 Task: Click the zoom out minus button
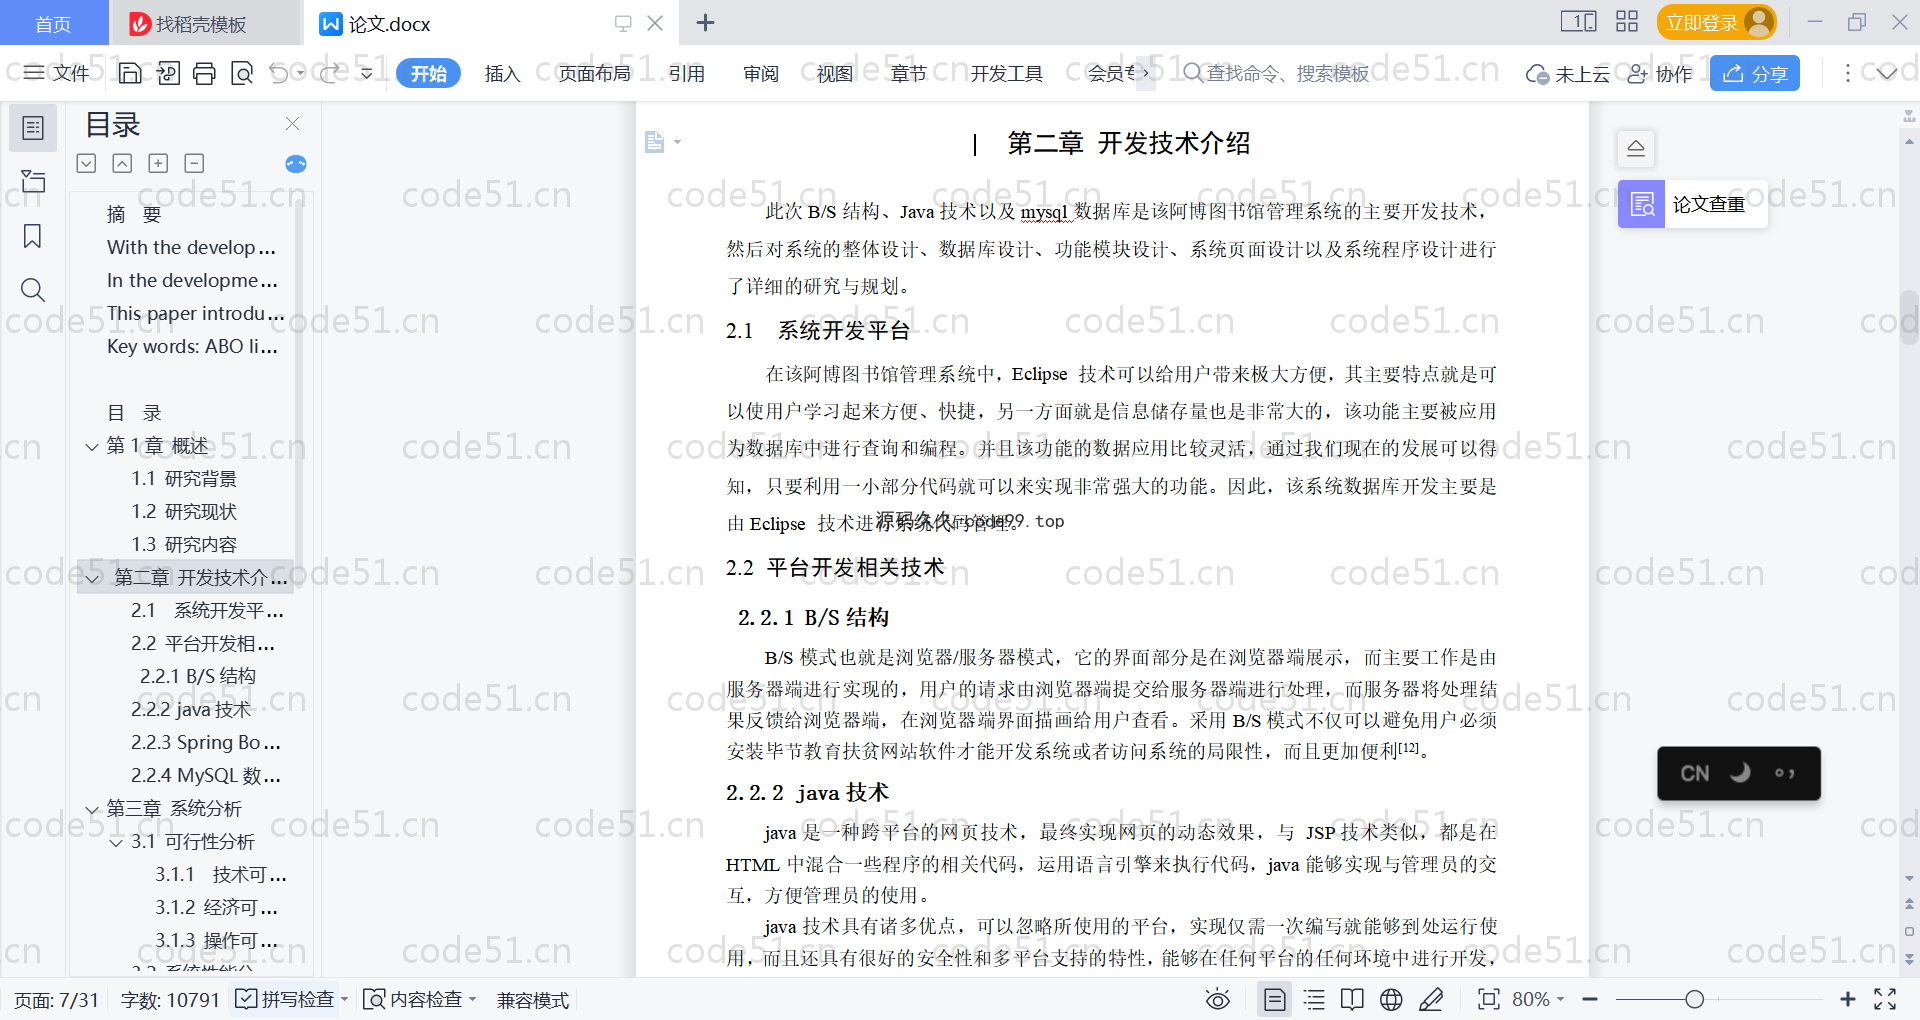click(1590, 999)
